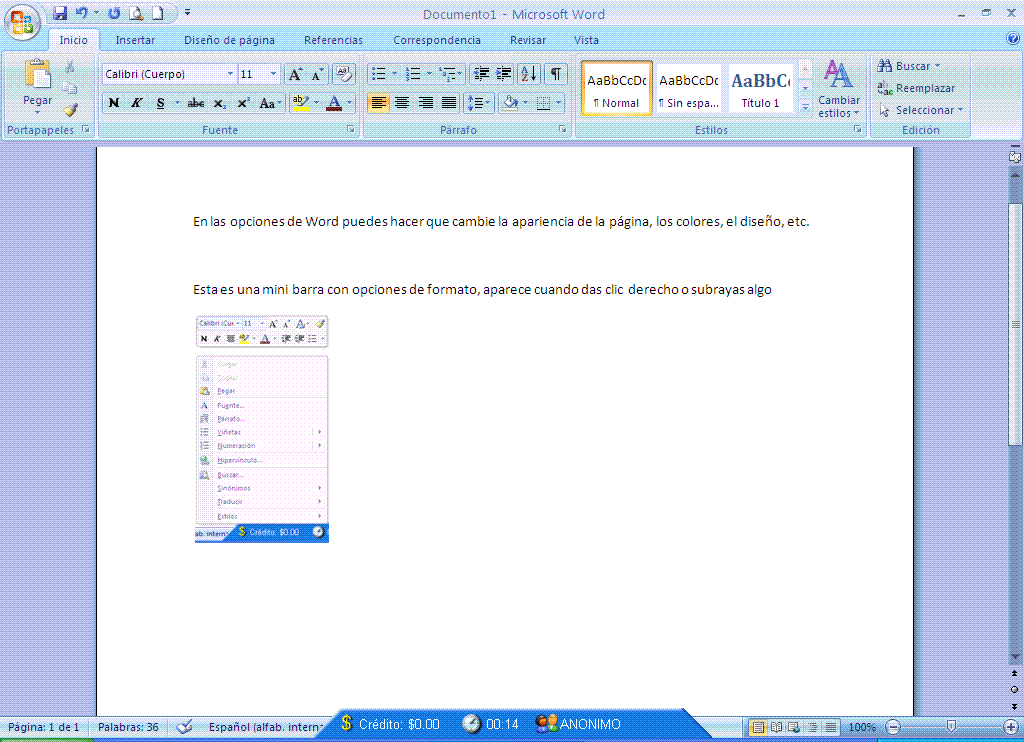Increase paragraph indent

504,74
